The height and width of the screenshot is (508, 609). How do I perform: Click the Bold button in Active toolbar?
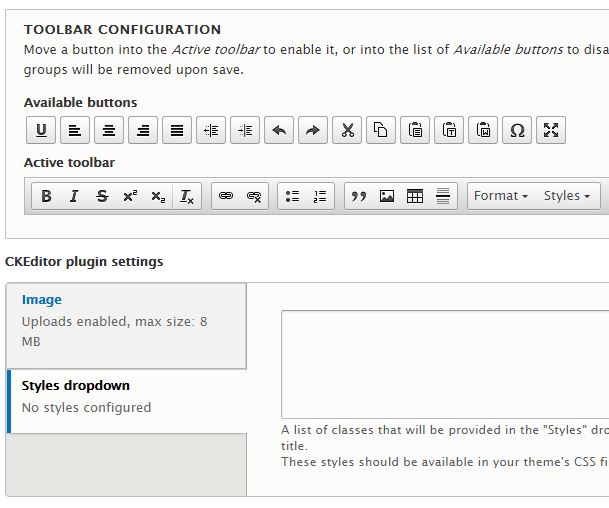tap(46, 196)
